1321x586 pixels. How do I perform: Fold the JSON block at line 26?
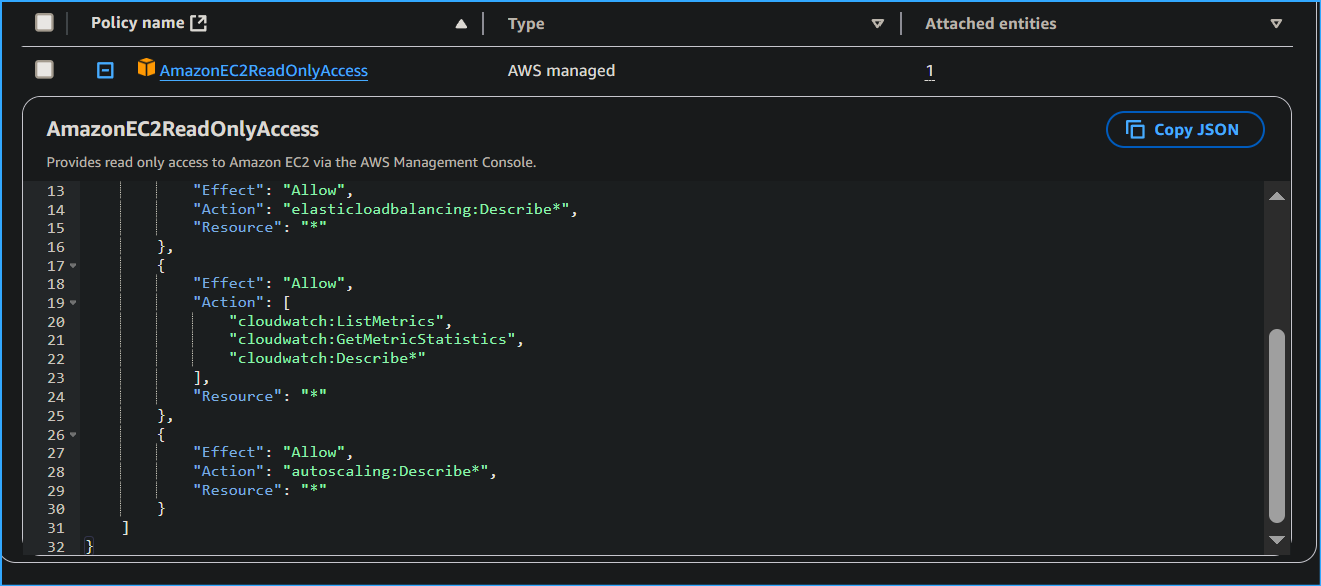[x=74, y=435]
